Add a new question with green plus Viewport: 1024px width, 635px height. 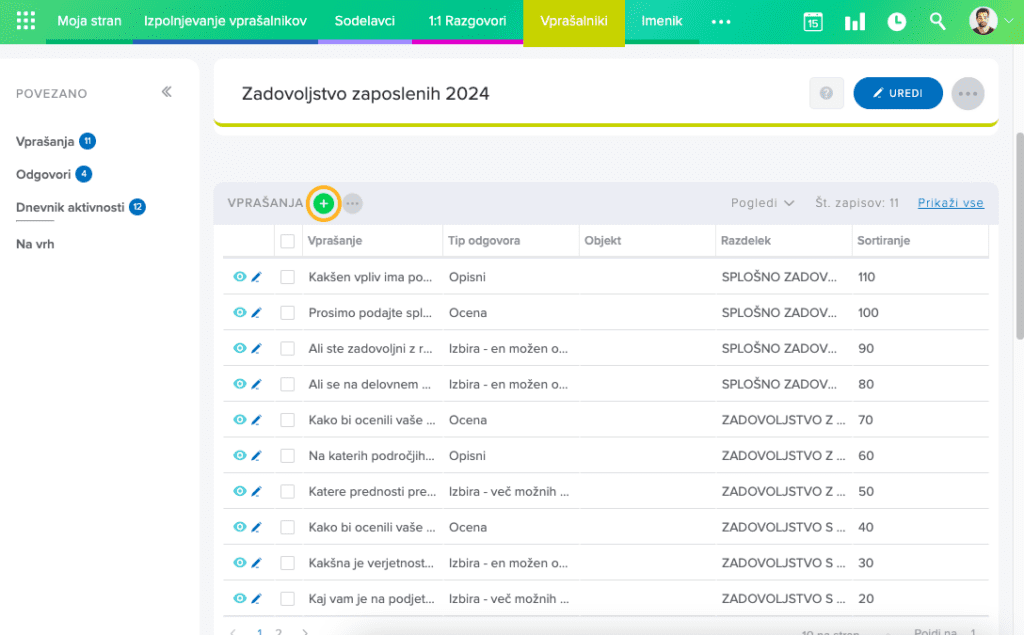point(323,203)
